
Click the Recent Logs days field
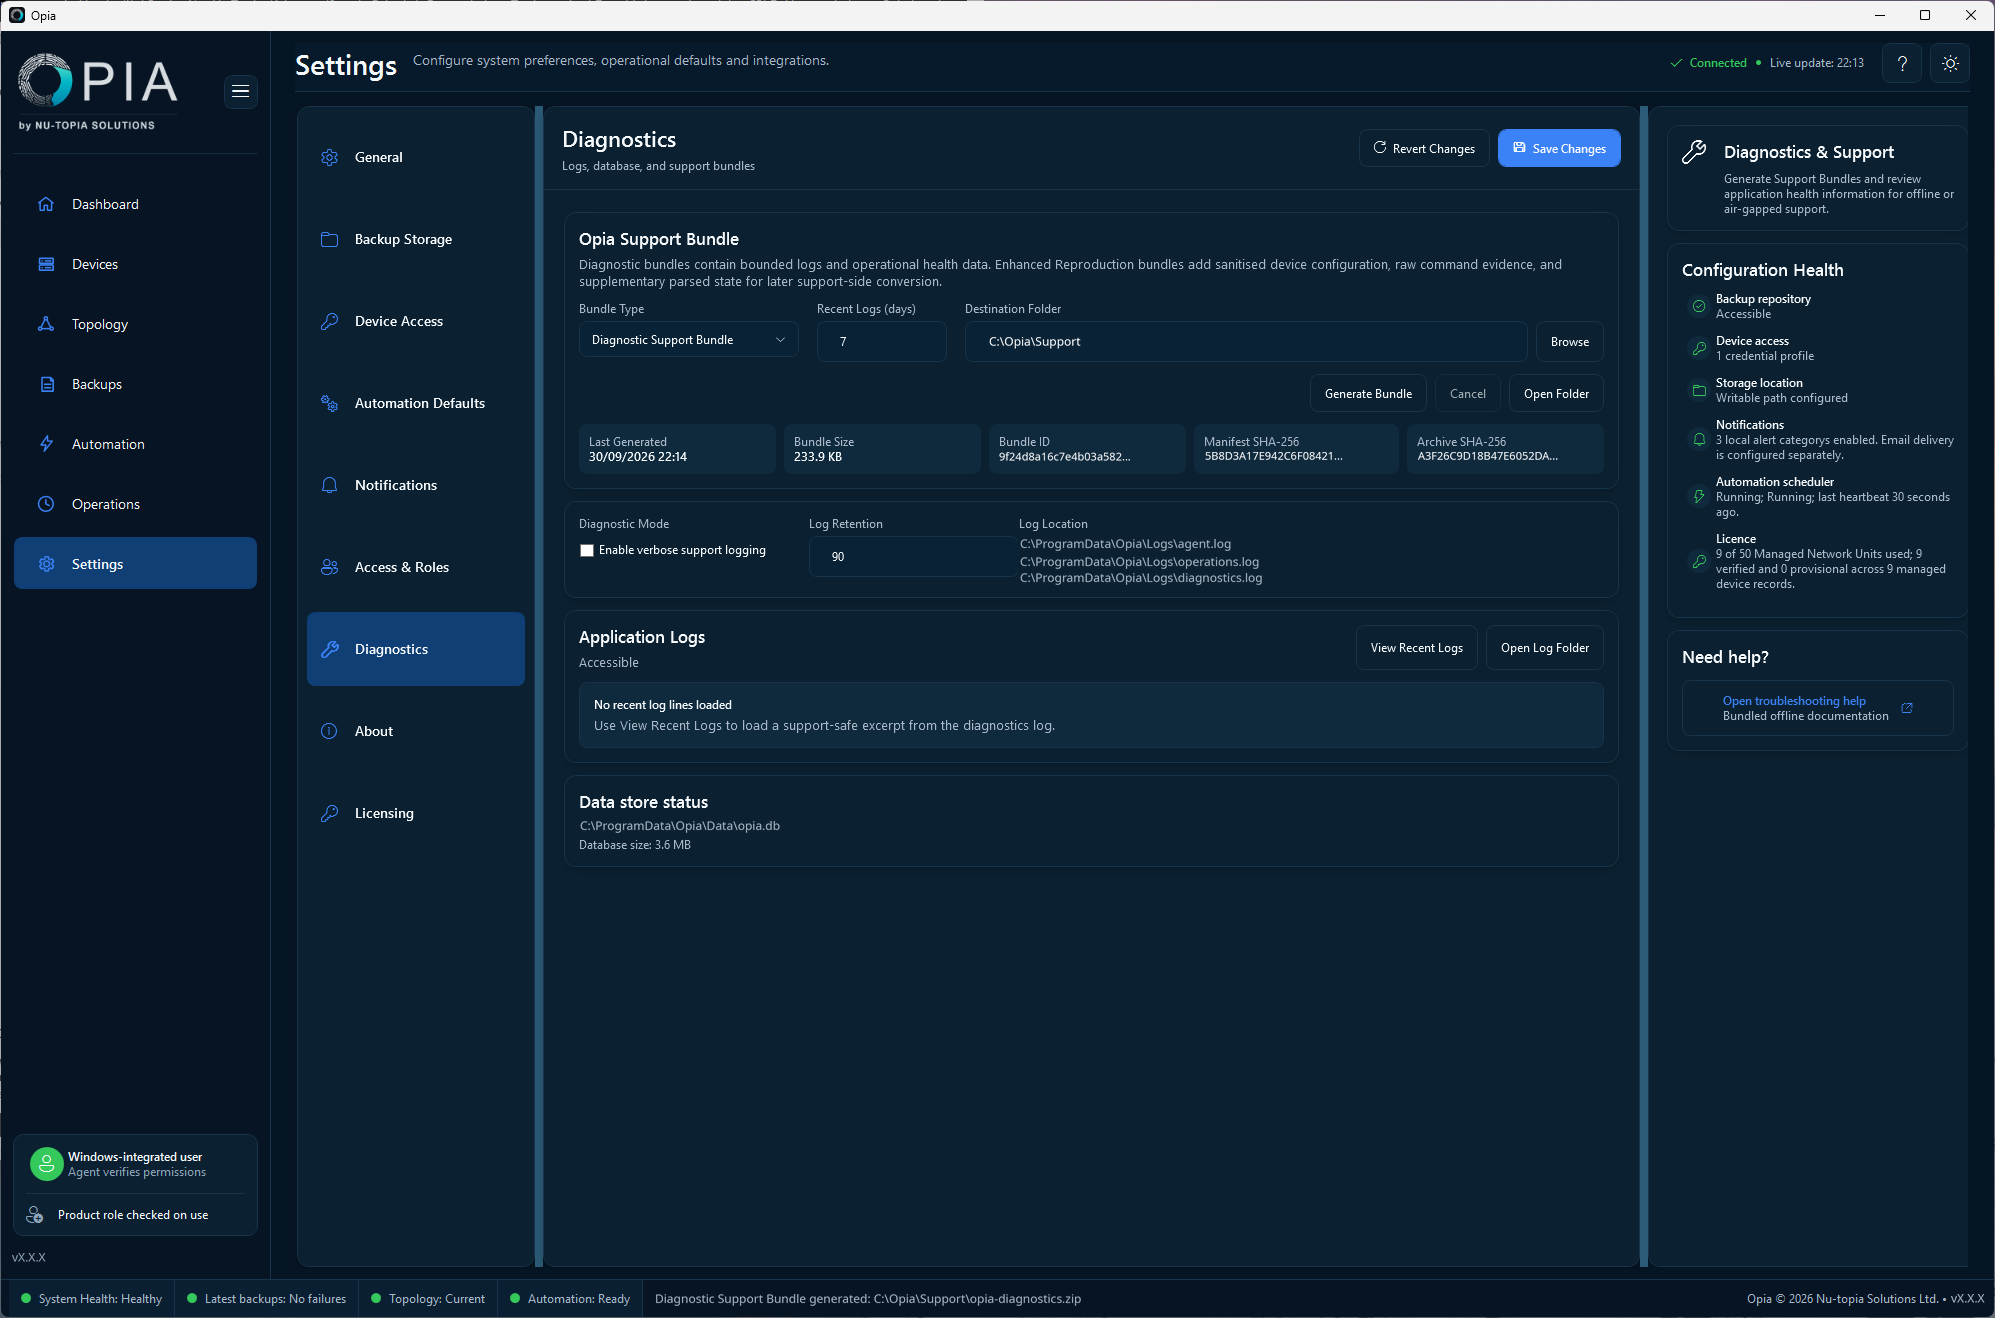click(x=881, y=341)
